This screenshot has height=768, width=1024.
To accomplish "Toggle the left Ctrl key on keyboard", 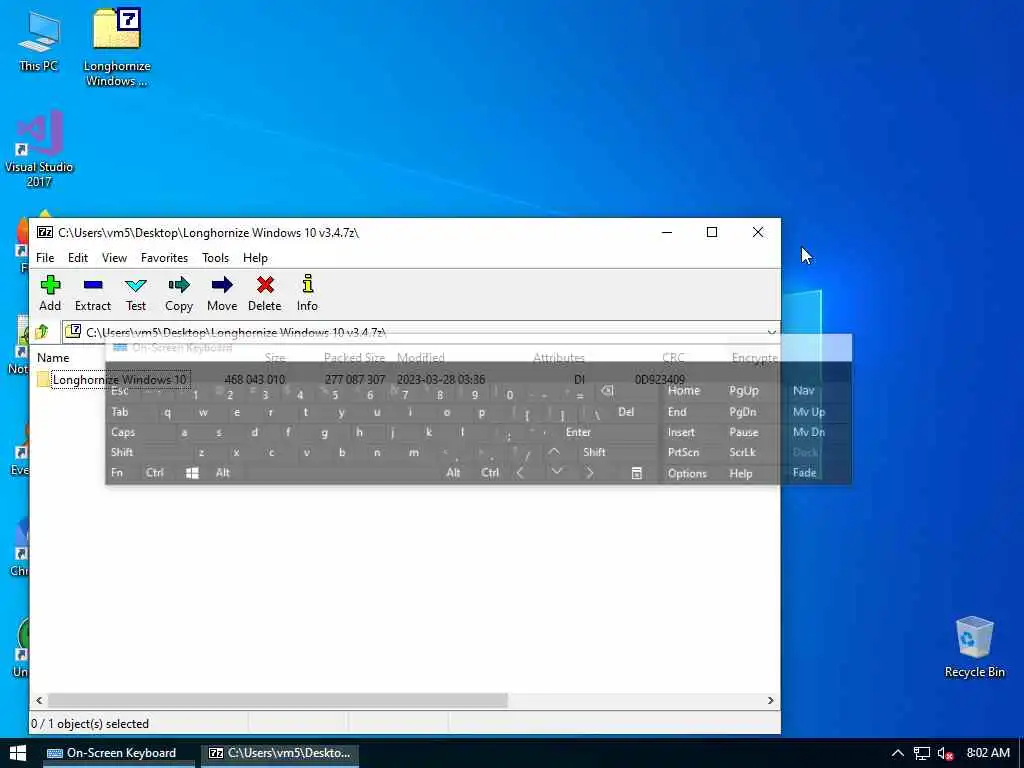I will click(x=155, y=473).
